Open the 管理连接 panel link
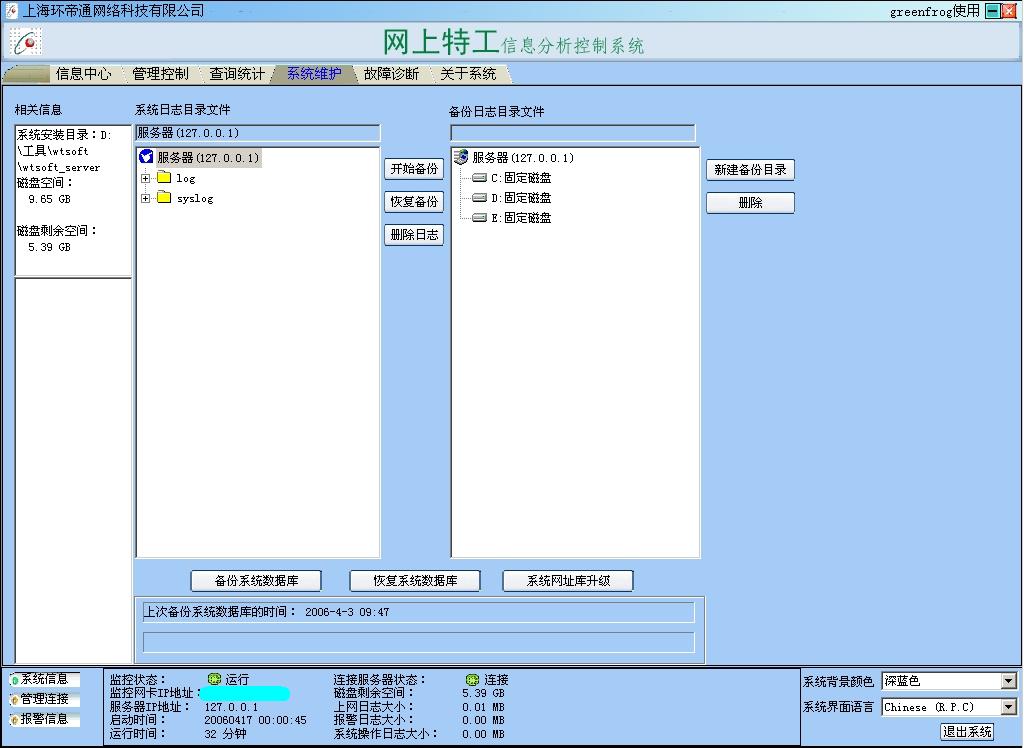 44,699
